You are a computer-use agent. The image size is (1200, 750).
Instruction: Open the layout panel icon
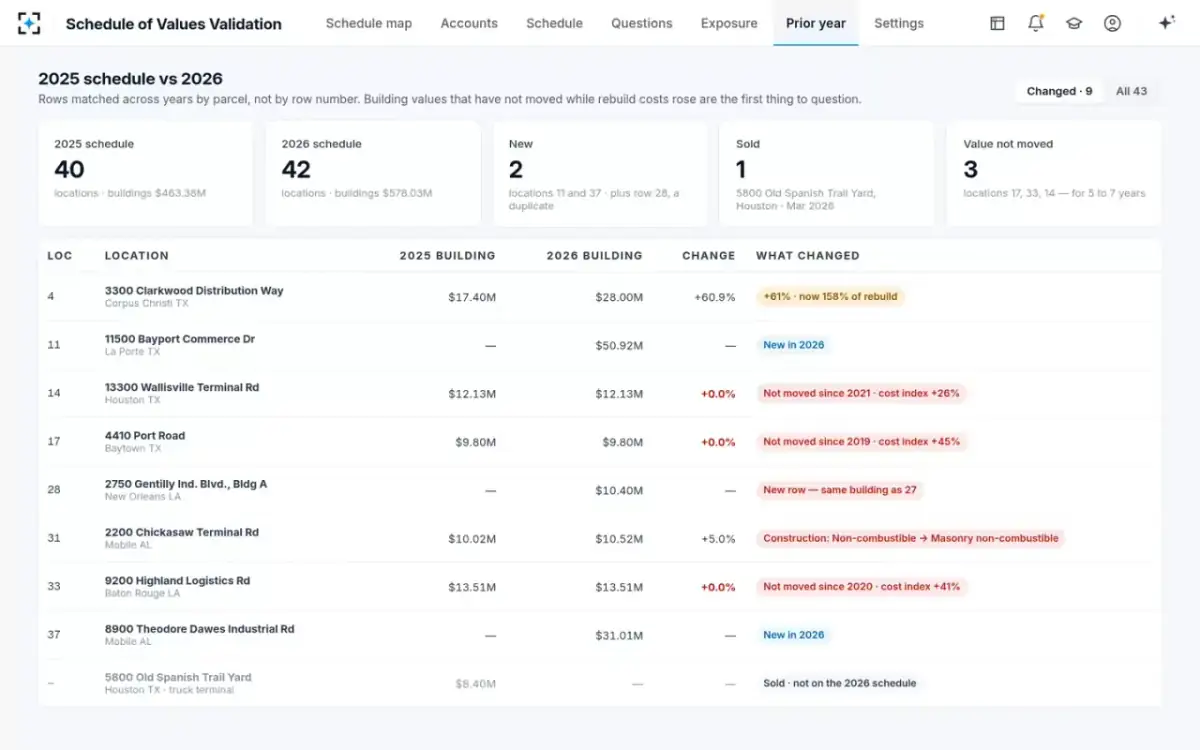coord(997,23)
